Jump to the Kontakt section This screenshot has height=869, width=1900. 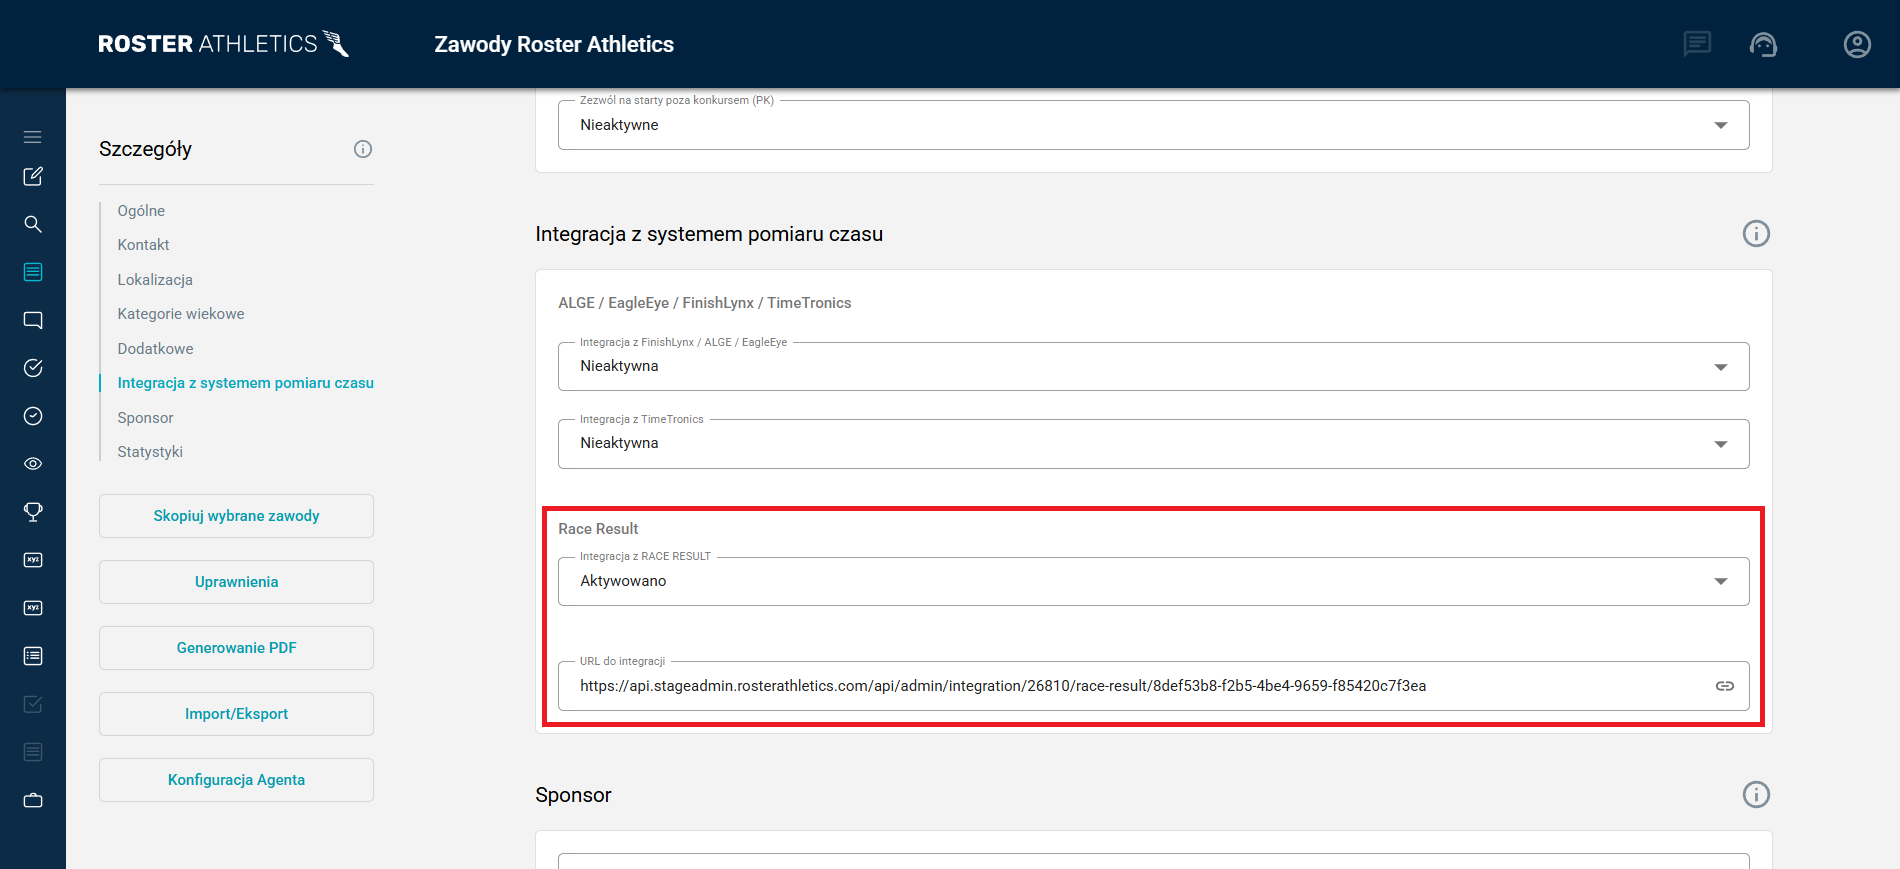tap(143, 245)
